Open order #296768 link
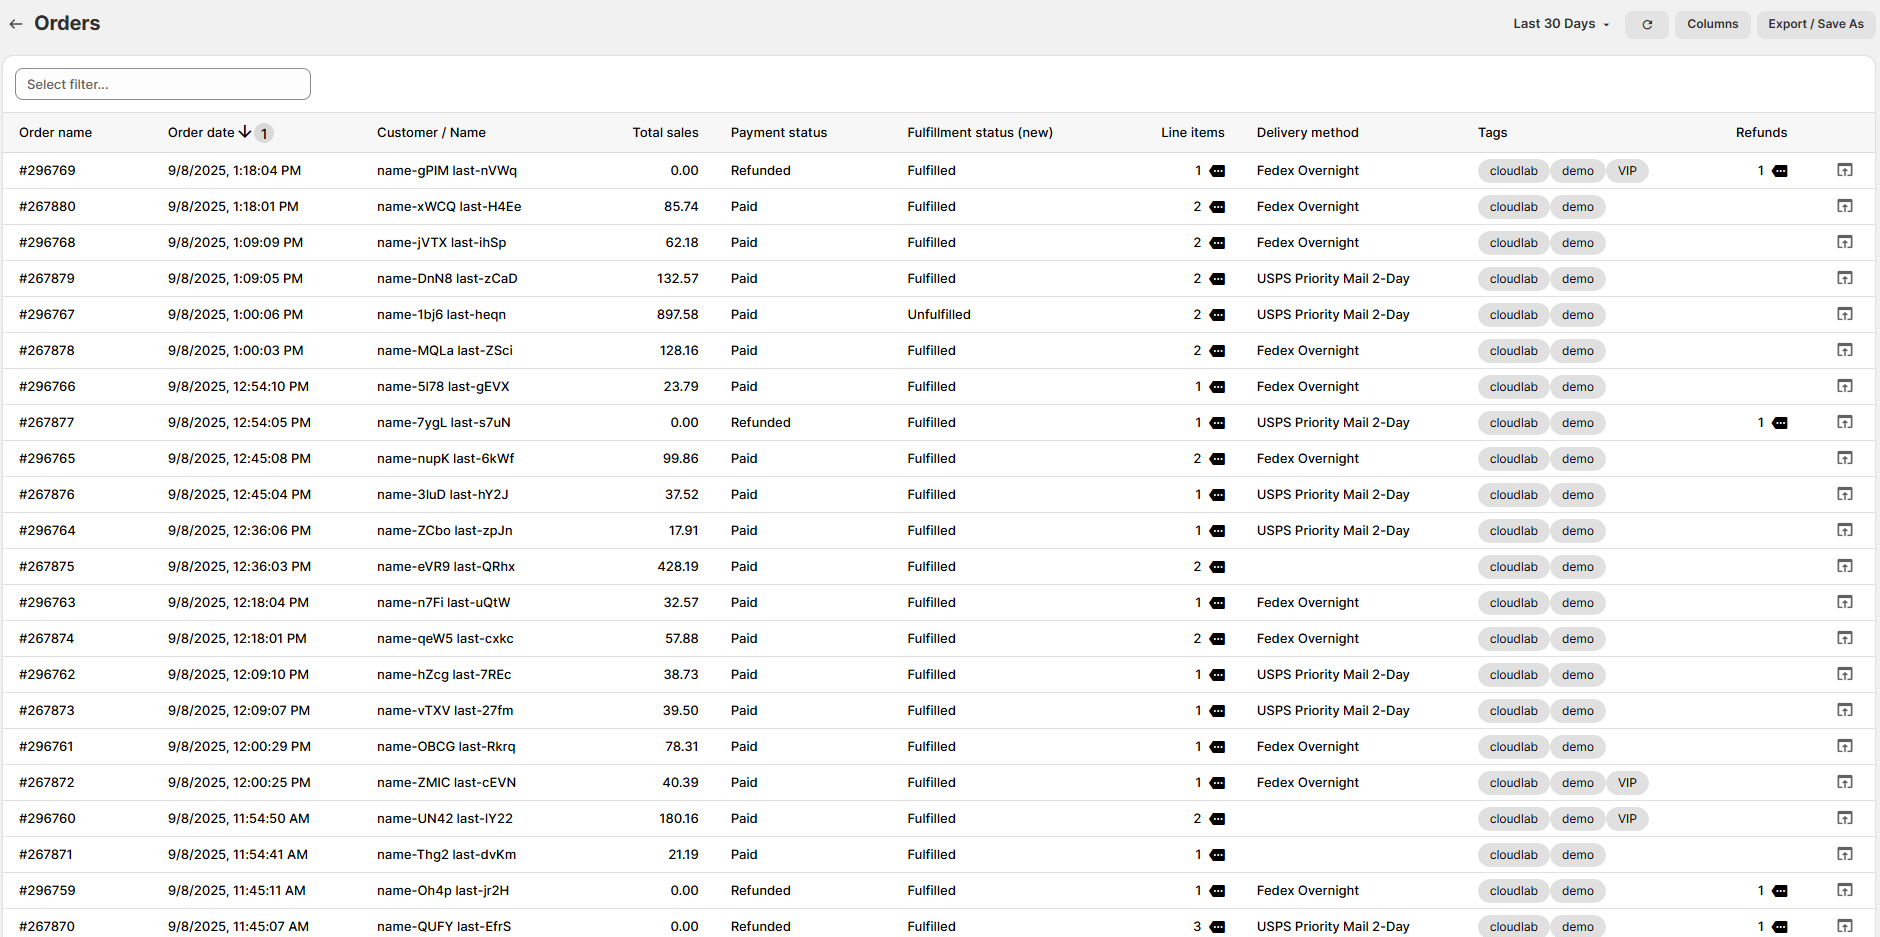The height and width of the screenshot is (937, 1880). 47,243
